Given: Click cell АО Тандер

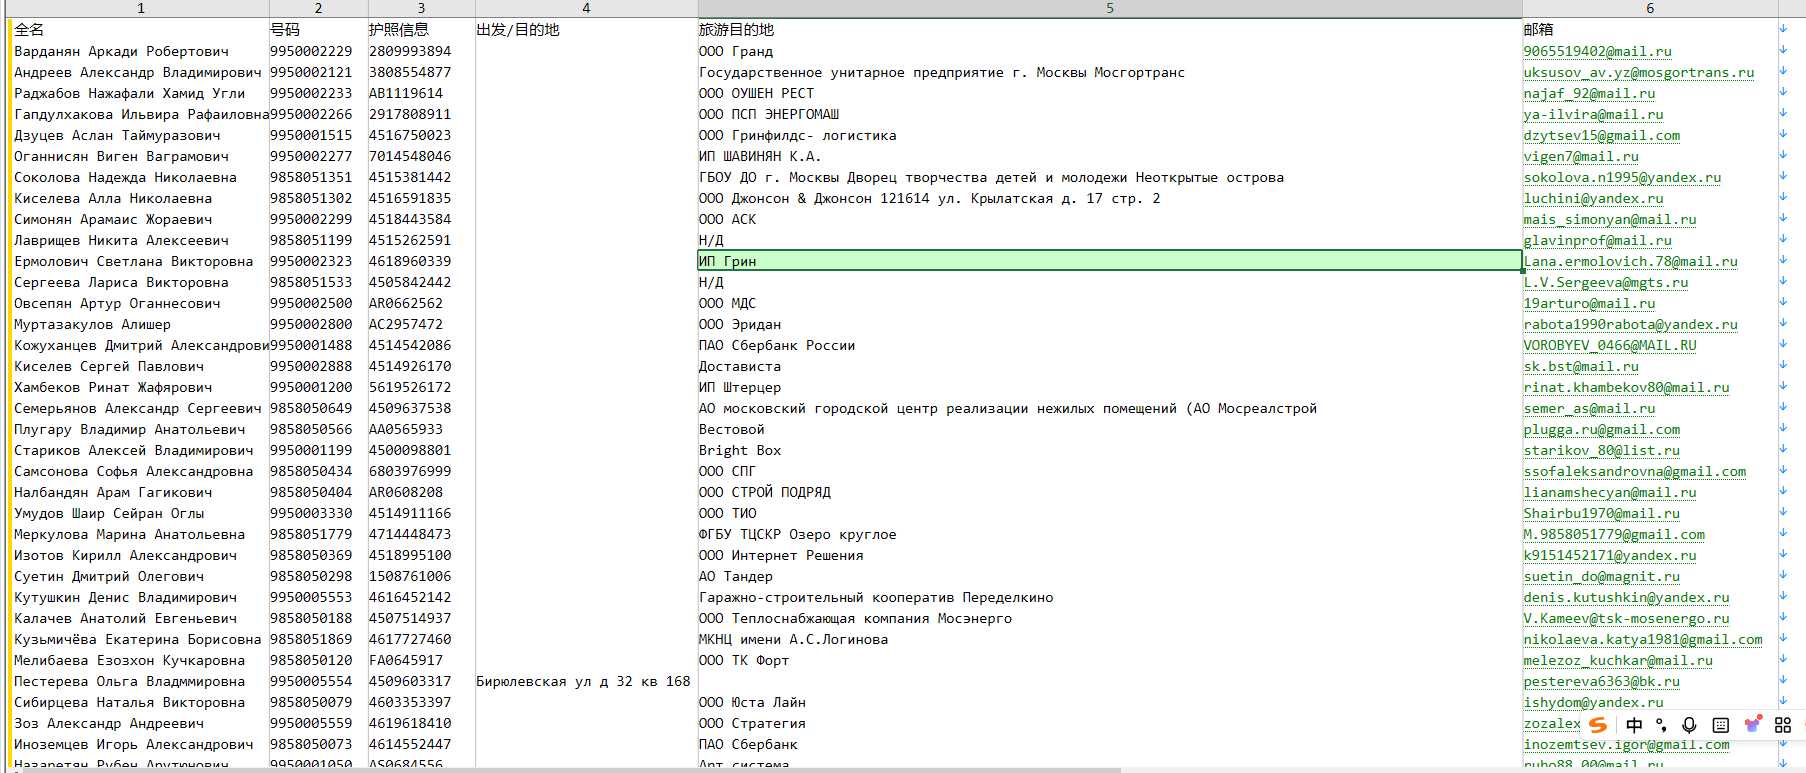Looking at the screenshot, I should pyautogui.click(x=736, y=576).
